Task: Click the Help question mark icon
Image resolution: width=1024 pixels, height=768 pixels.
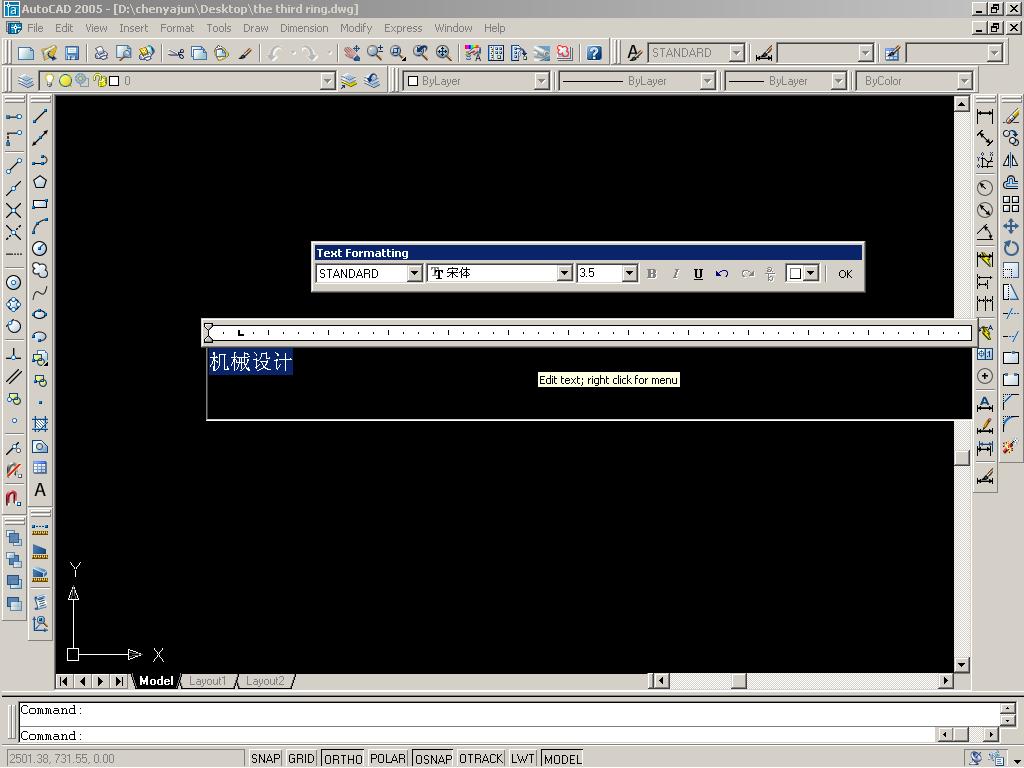Action: click(594, 53)
